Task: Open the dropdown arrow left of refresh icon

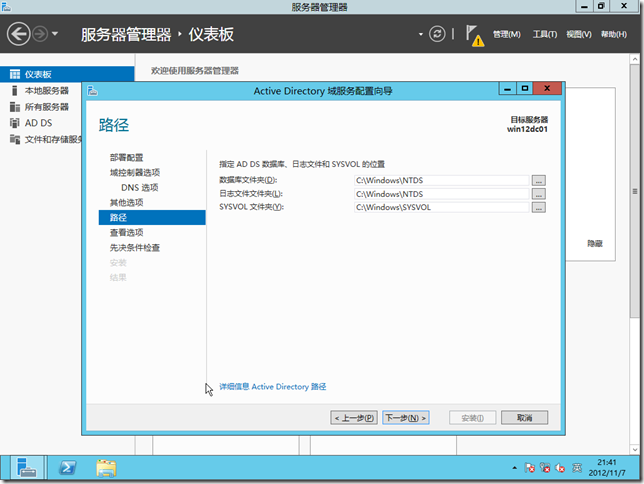Action: pos(421,34)
